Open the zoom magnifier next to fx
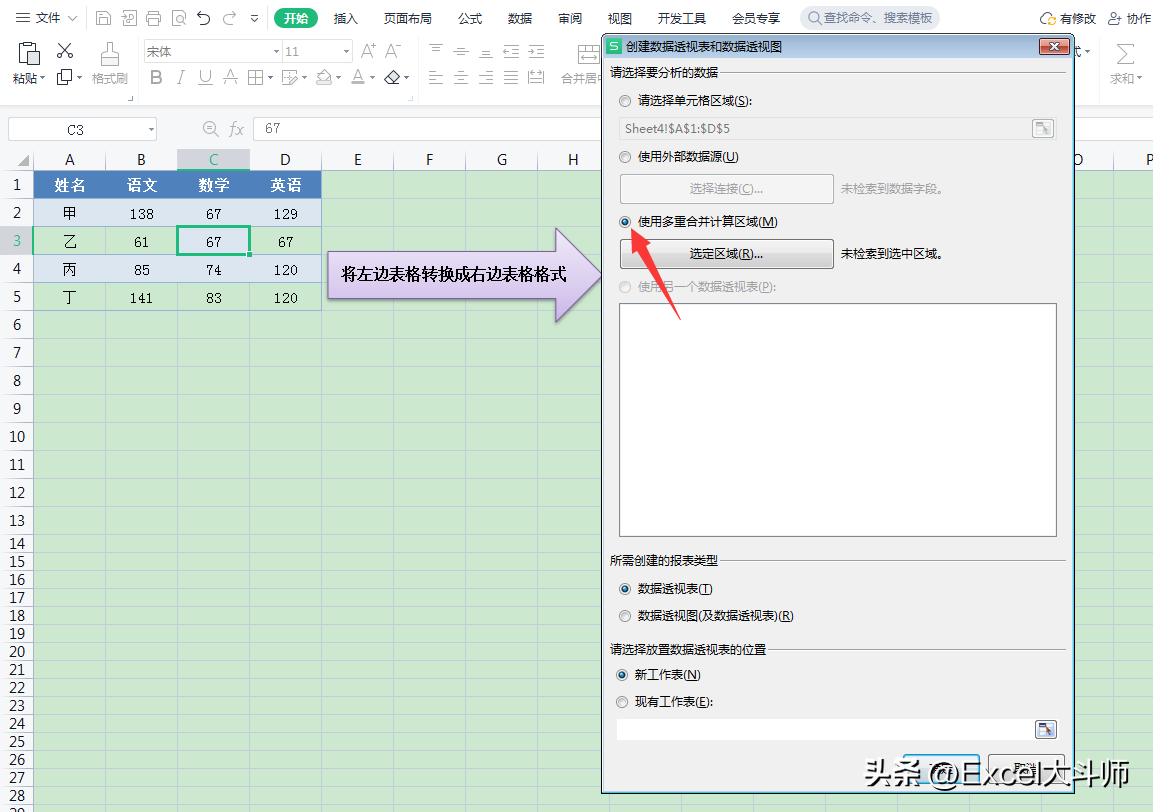The width and height of the screenshot is (1153, 812). point(210,129)
